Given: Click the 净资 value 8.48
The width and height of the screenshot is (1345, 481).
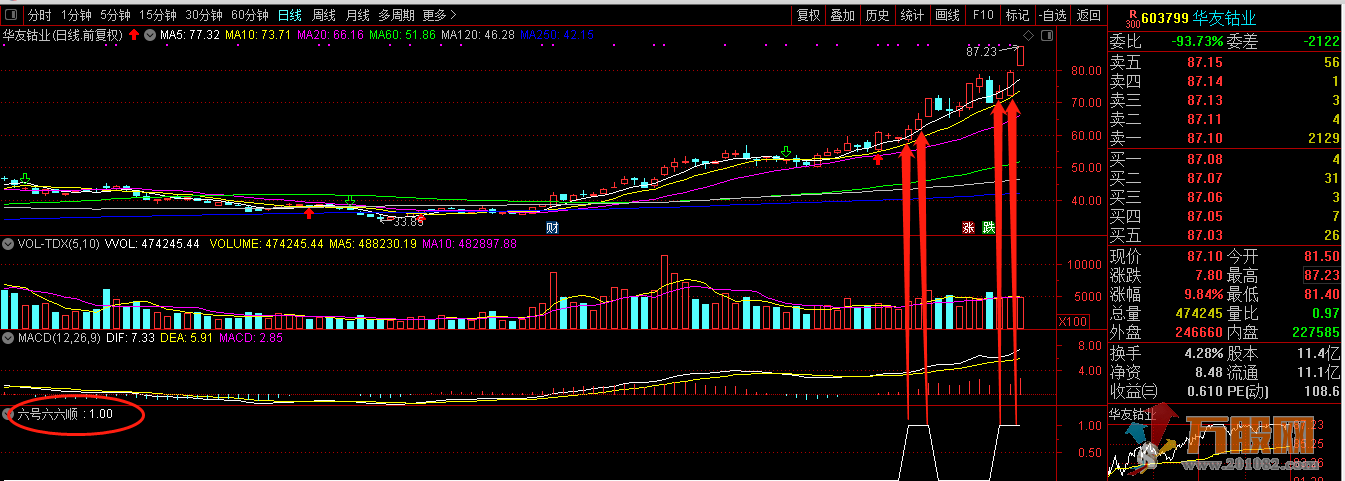Looking at the screenshot, I should click(x=1209, y=373).
